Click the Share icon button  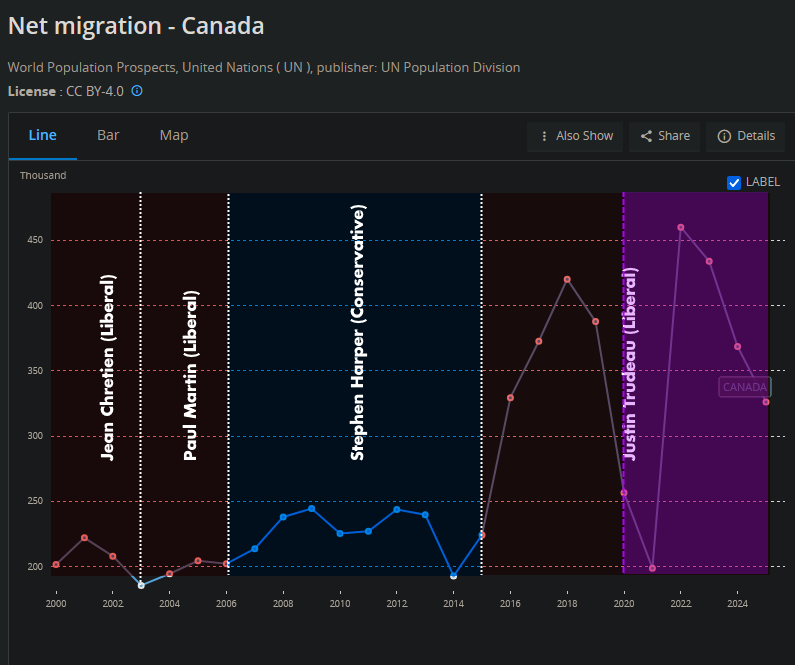coord(664,136)
